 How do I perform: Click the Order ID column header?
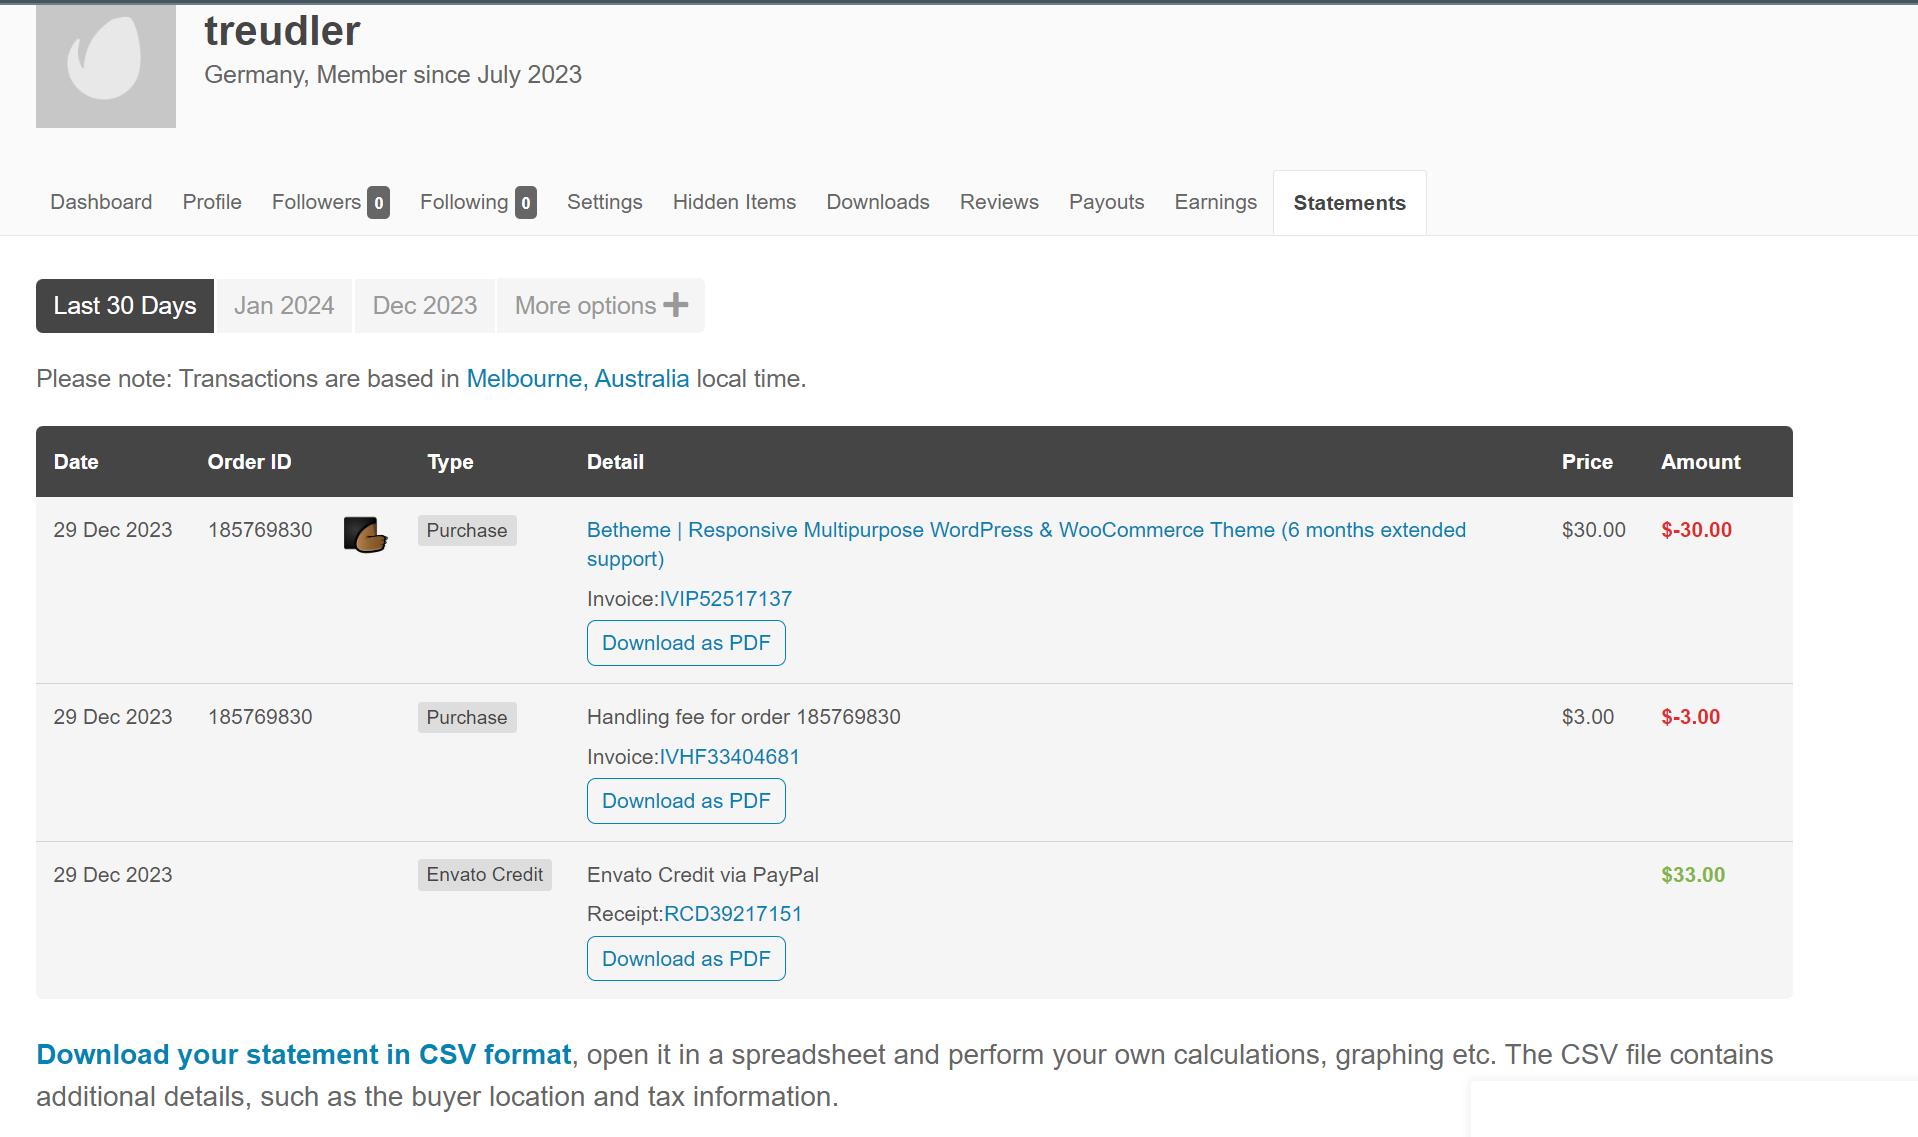coord(249,462)
